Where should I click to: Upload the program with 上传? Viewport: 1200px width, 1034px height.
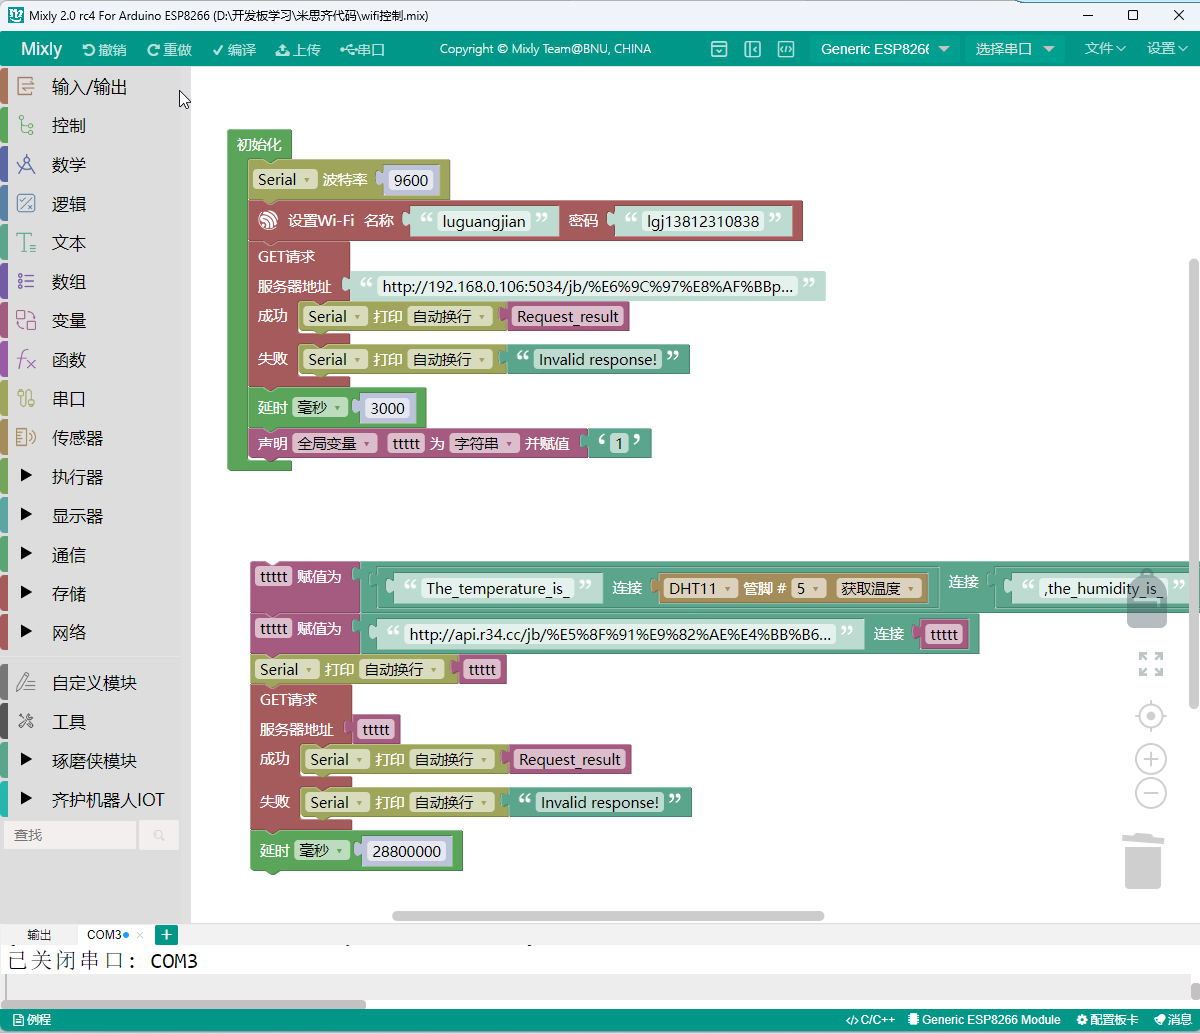click(x=298, y=49)
